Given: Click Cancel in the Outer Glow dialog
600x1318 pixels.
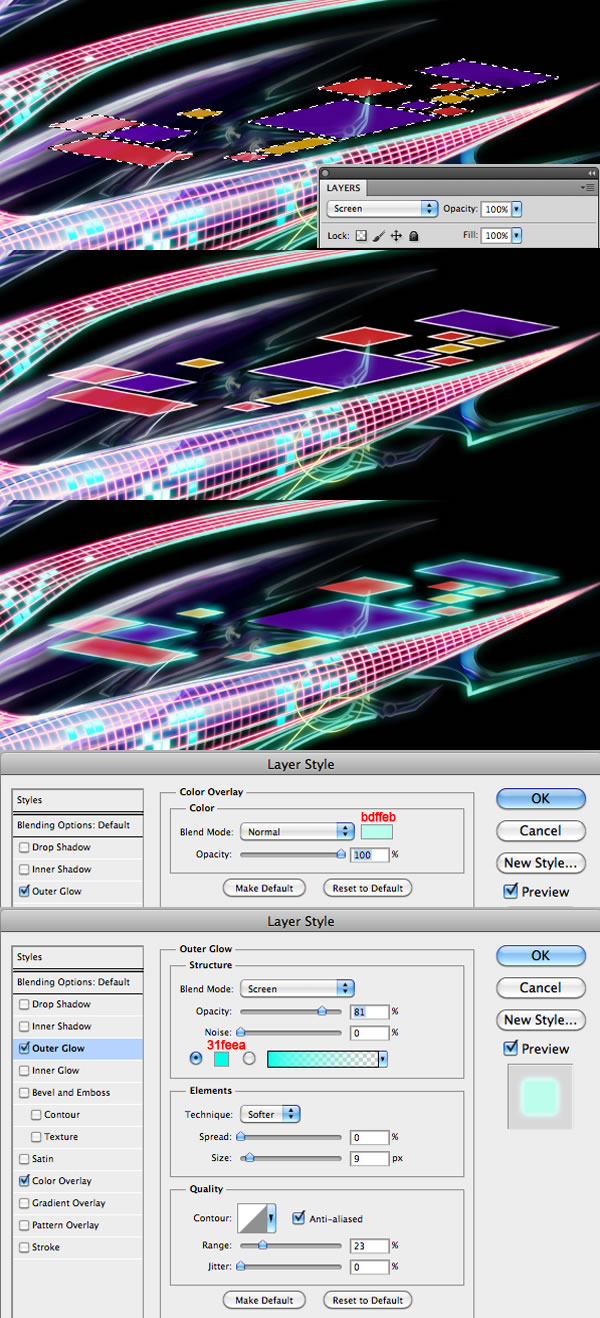Looking at the screenshot, I should 540,988.
